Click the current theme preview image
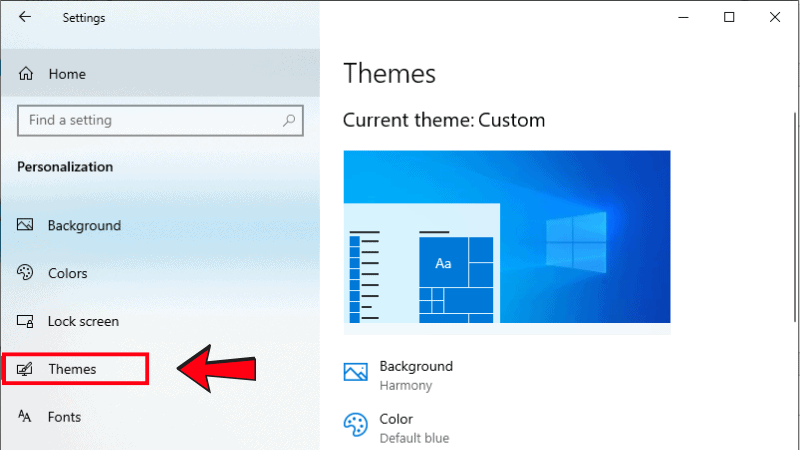 point(506,238)
